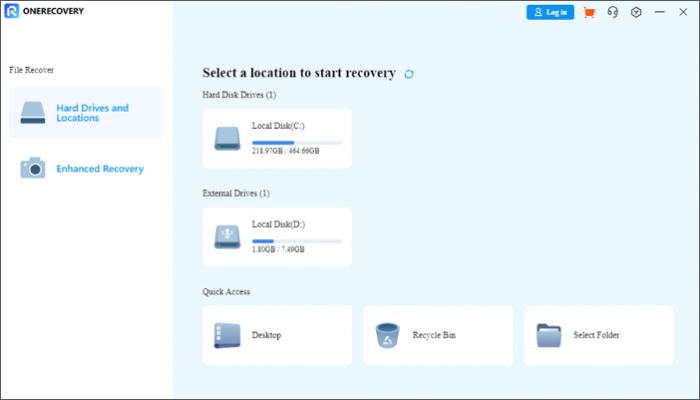Select Hard Drives and Locations tab

click(x=86, y=112)
